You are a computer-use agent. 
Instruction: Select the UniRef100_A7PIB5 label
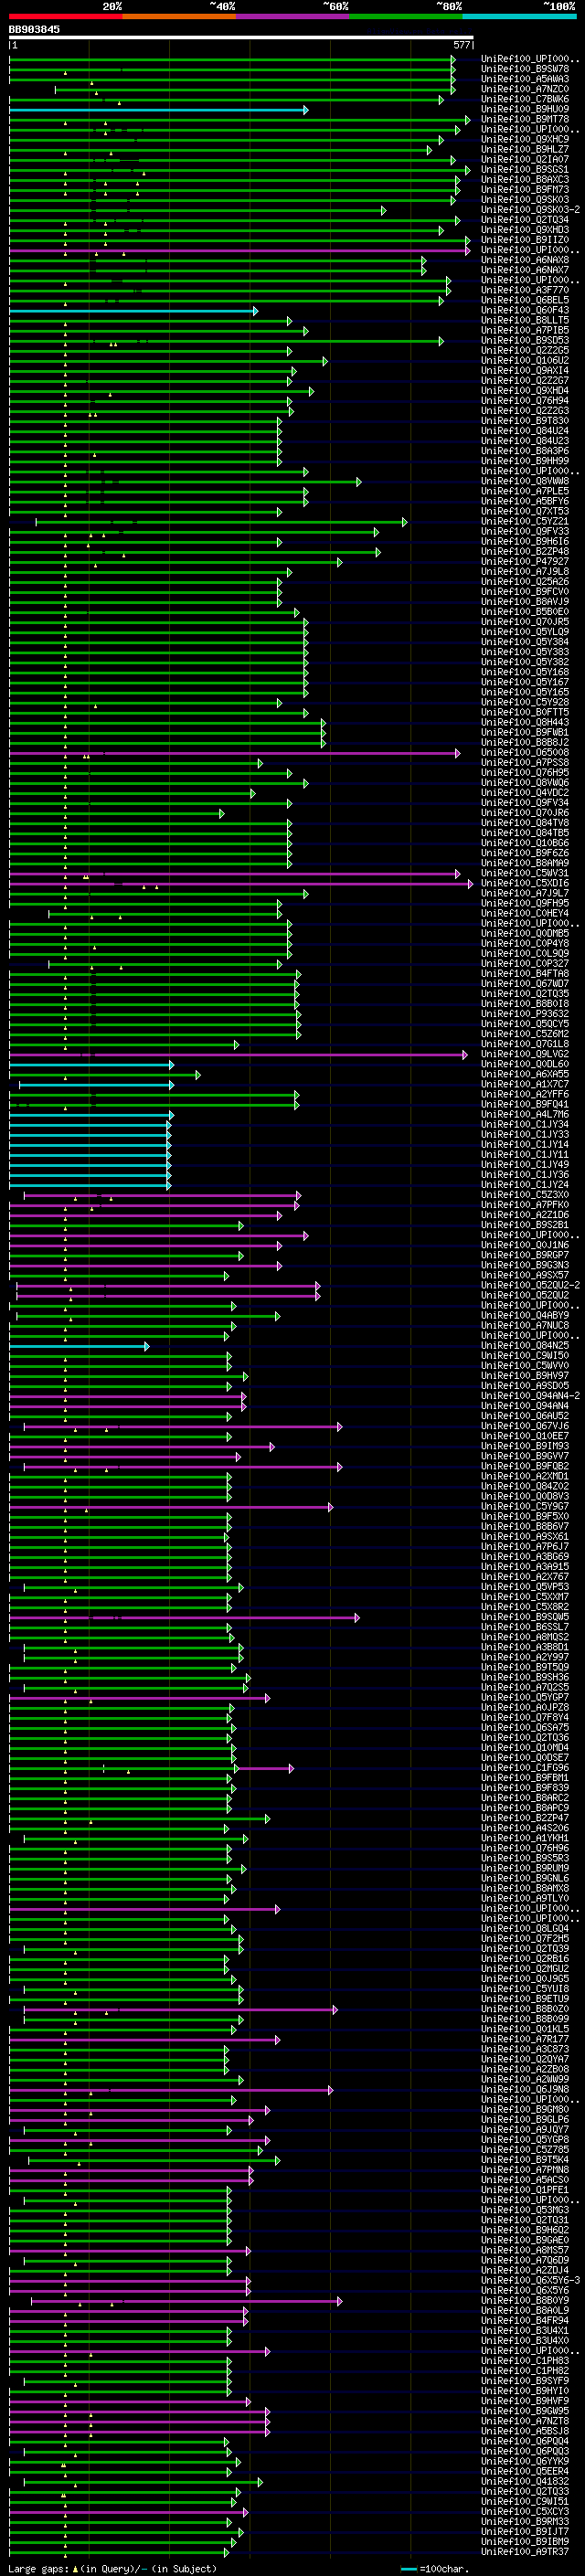tap(525, 330)
